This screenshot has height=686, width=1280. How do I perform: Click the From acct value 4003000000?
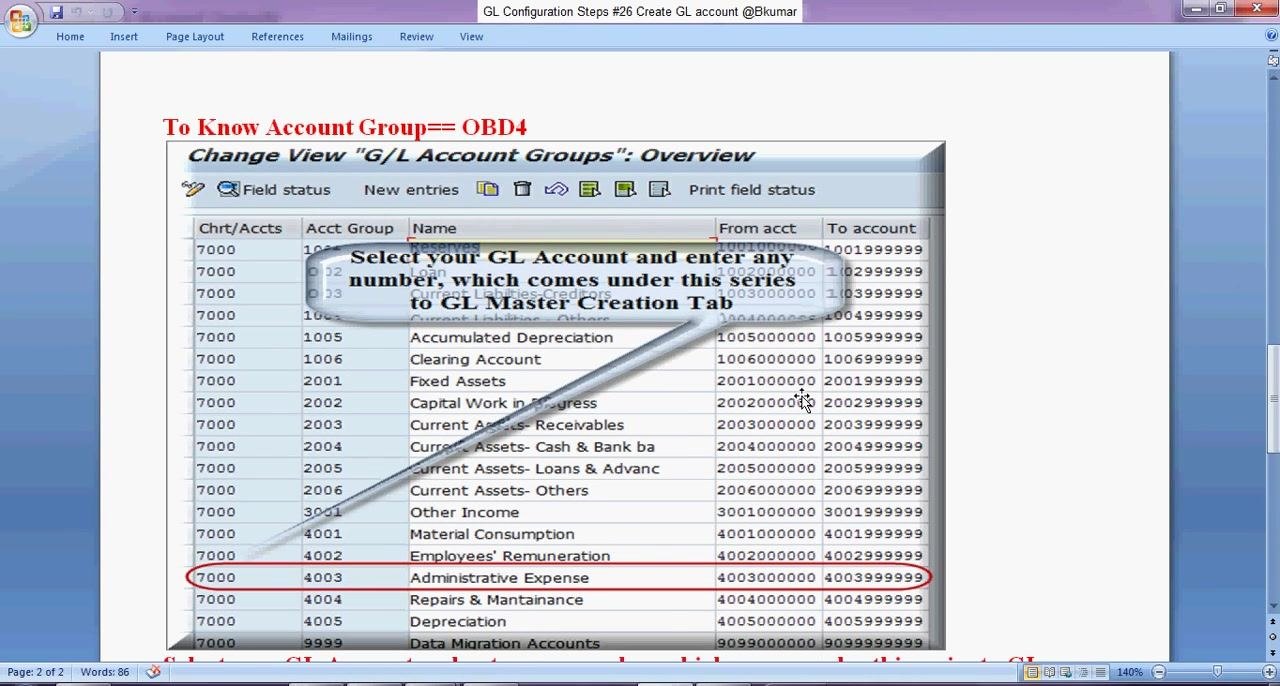click(x=766, y=578)
